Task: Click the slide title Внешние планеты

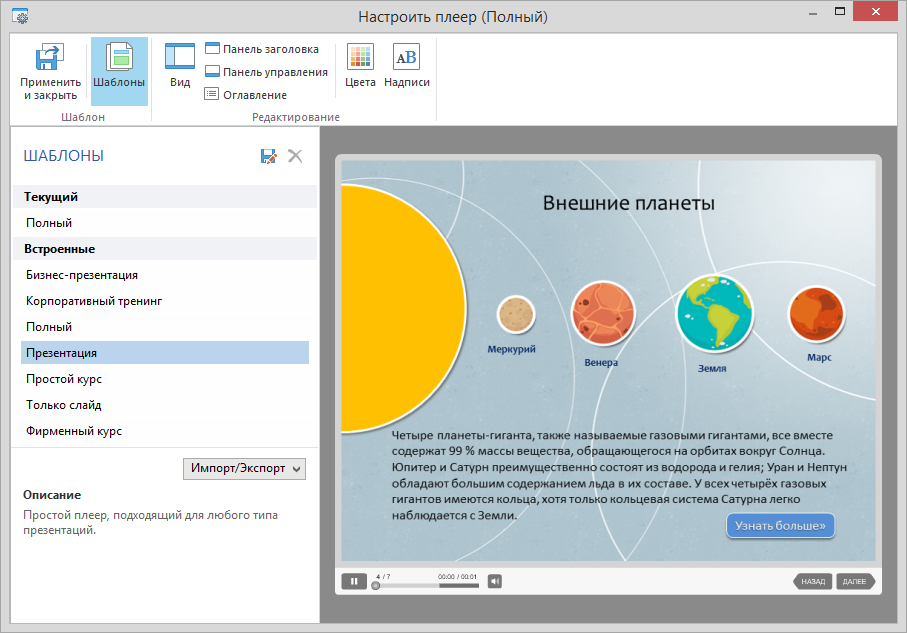Action: pos(629,203)
